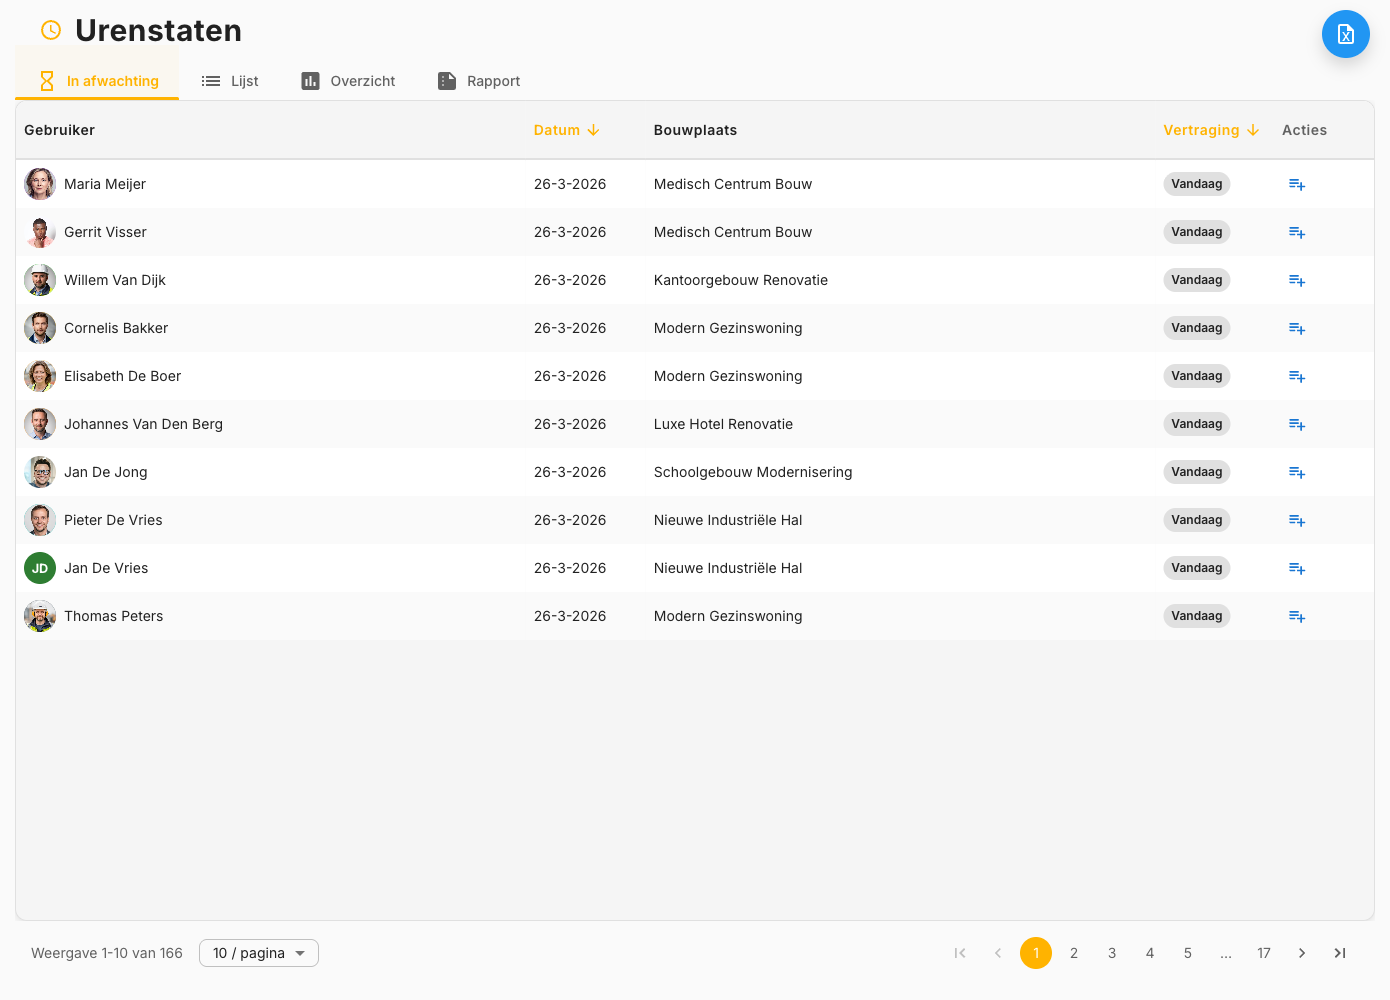Image resolution: width=1390 pixels, height=1000 pixels.
Task: Click the list icon on the Lijst tab
Action: click(209, 81)
